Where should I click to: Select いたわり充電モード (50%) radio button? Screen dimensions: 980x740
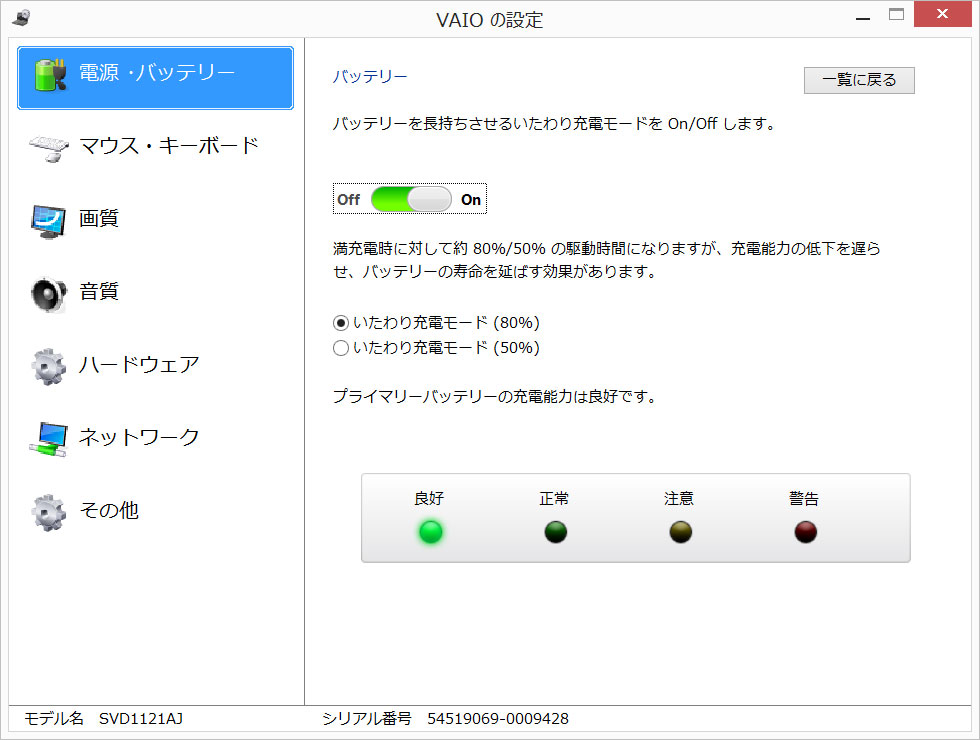coord(341,348)
